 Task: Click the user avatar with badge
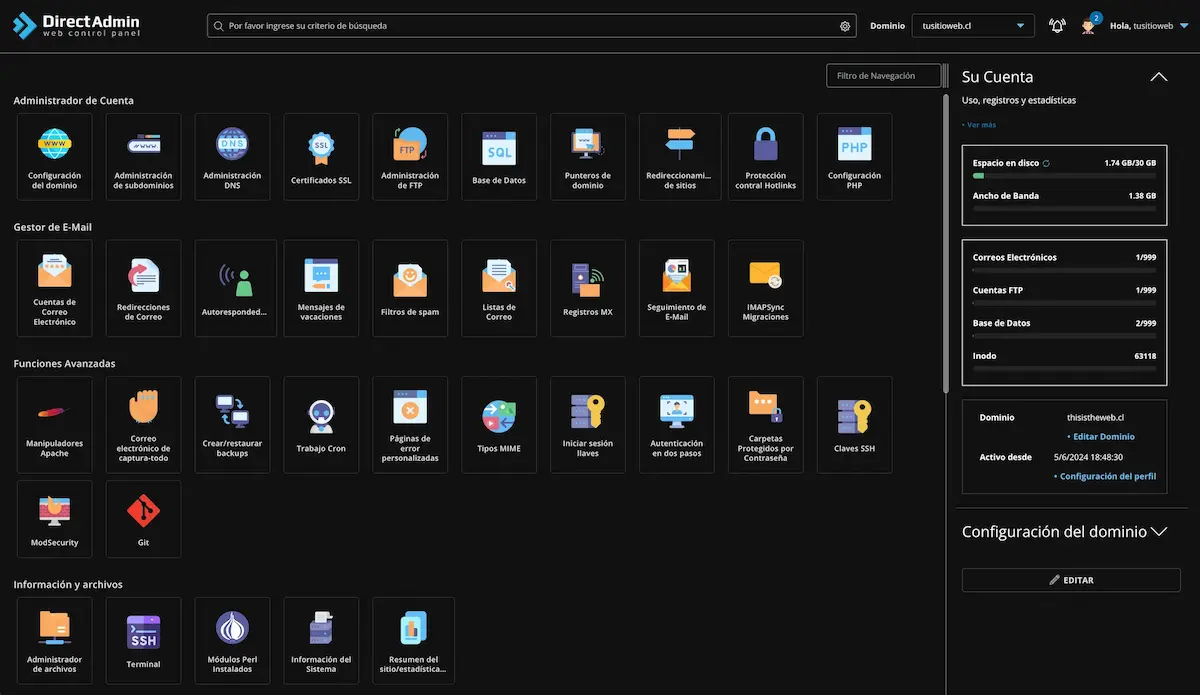coord(1089,25)
